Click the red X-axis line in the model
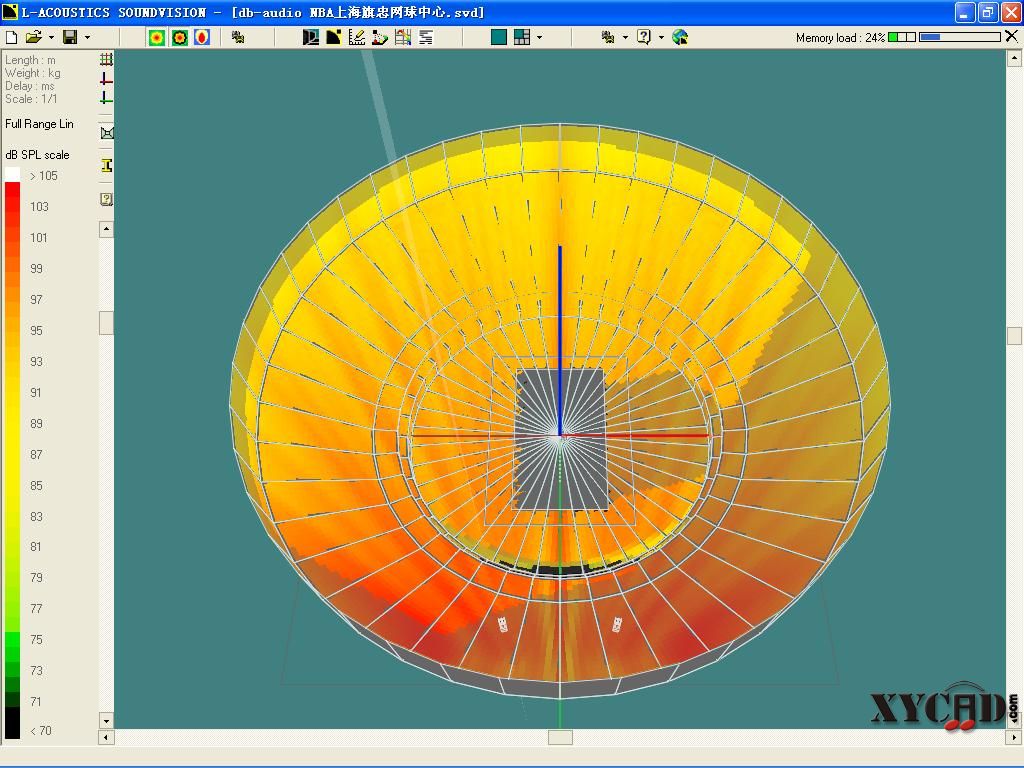1024x768 pixels. click(x=633, y=435)
